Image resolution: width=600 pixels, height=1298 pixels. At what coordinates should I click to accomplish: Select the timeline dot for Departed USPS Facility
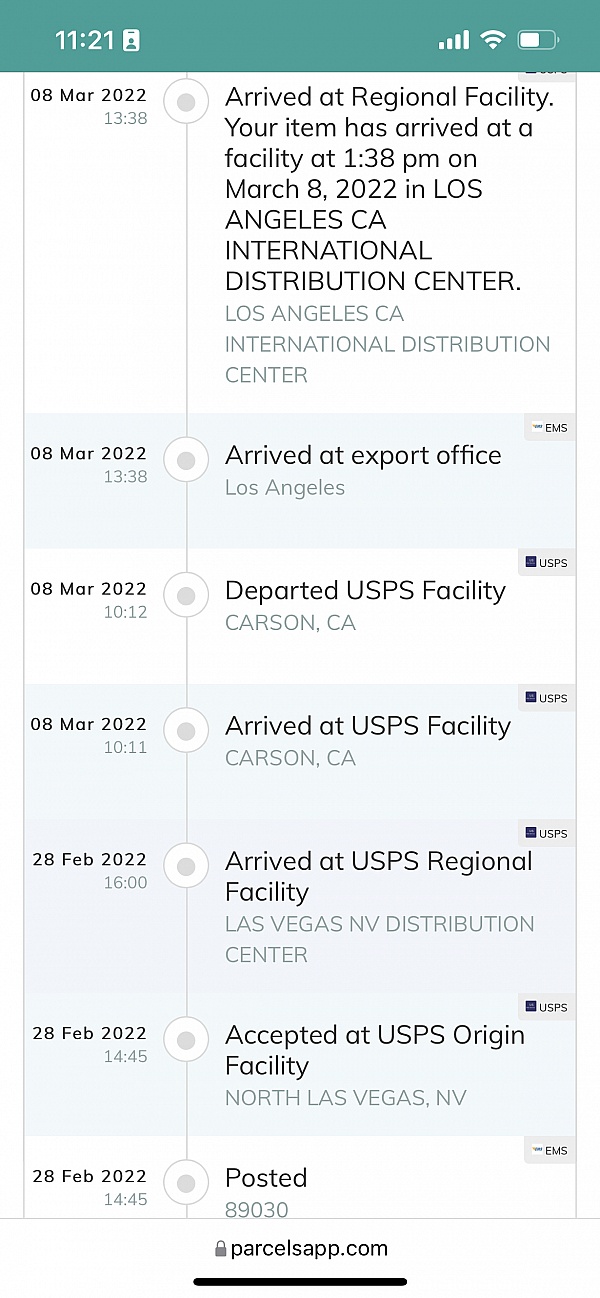[x=185, y=596]
